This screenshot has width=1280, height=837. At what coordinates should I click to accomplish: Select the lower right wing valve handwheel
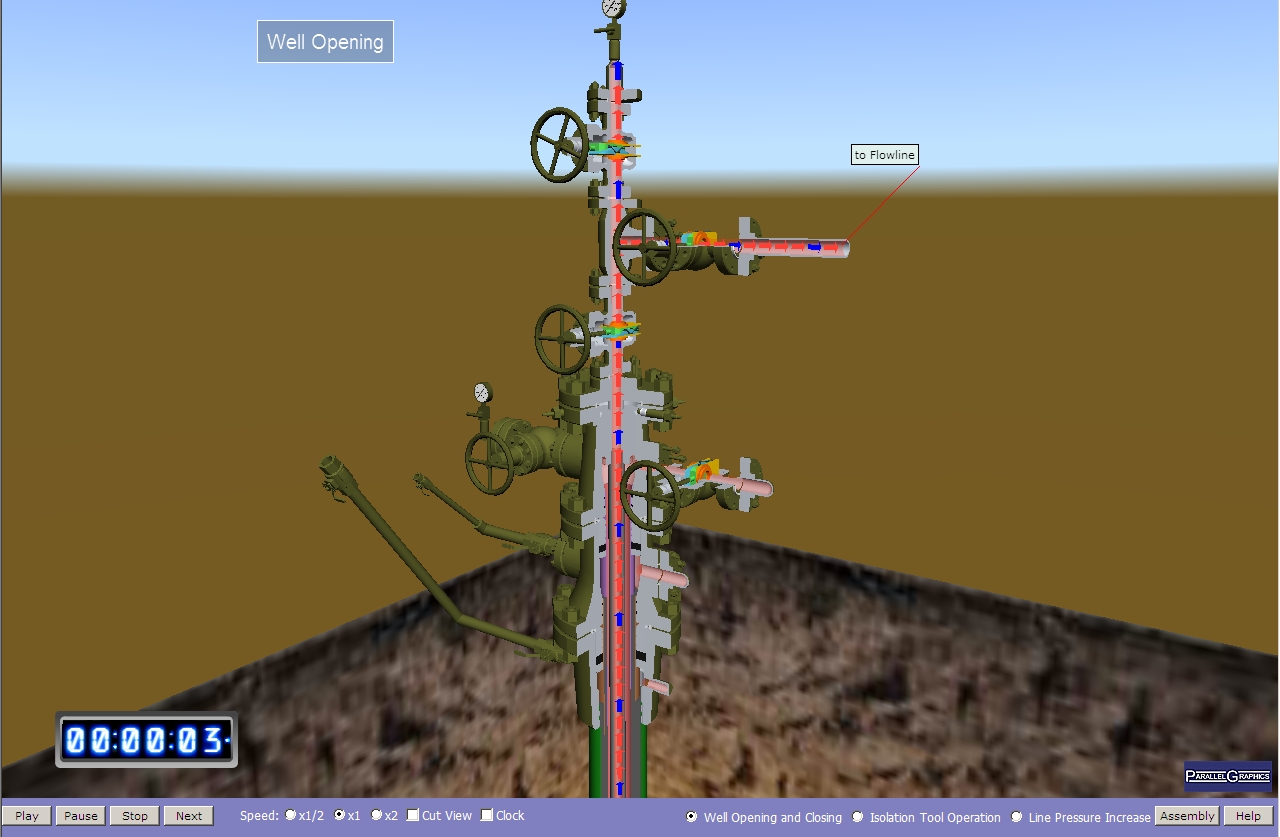coord(651,496)
